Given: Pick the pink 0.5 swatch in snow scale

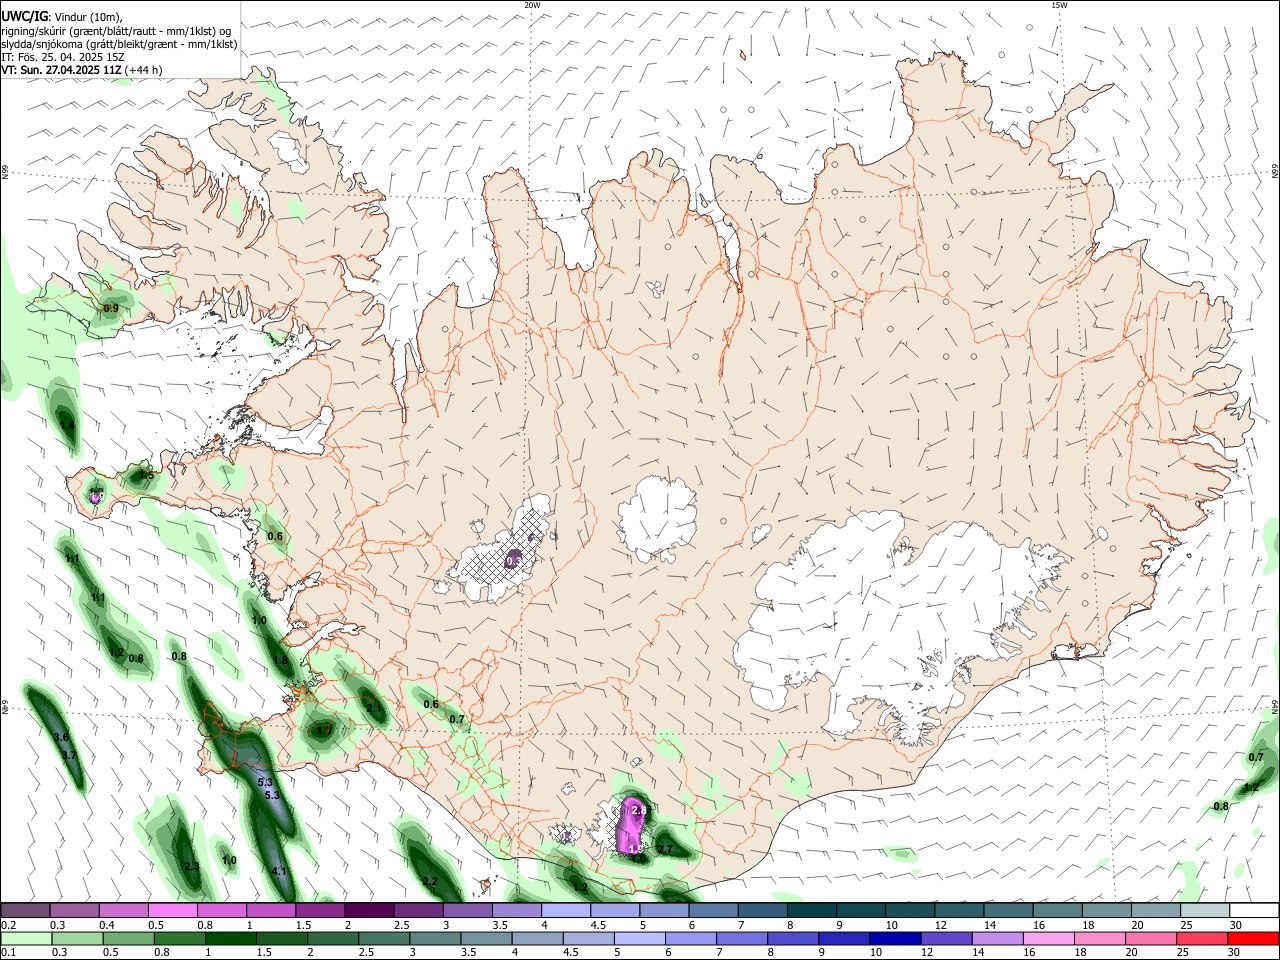Looking at the screenshot, I should click(x=172, y=911).
